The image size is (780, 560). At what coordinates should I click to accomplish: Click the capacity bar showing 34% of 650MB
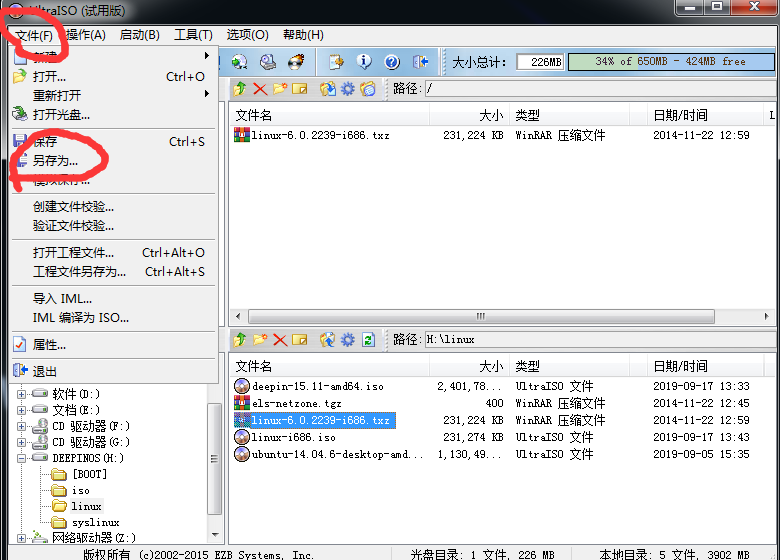pyautogui.click(x=671, y=62)
